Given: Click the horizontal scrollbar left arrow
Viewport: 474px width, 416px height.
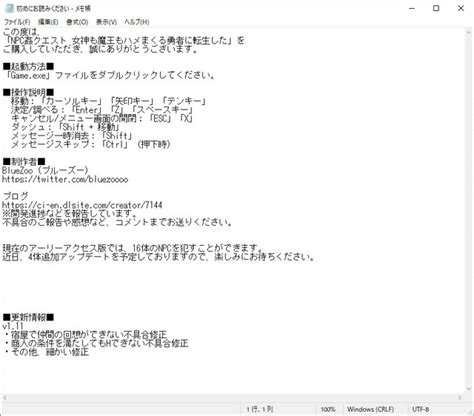Looking at the screenshot, I should (5, 398).
